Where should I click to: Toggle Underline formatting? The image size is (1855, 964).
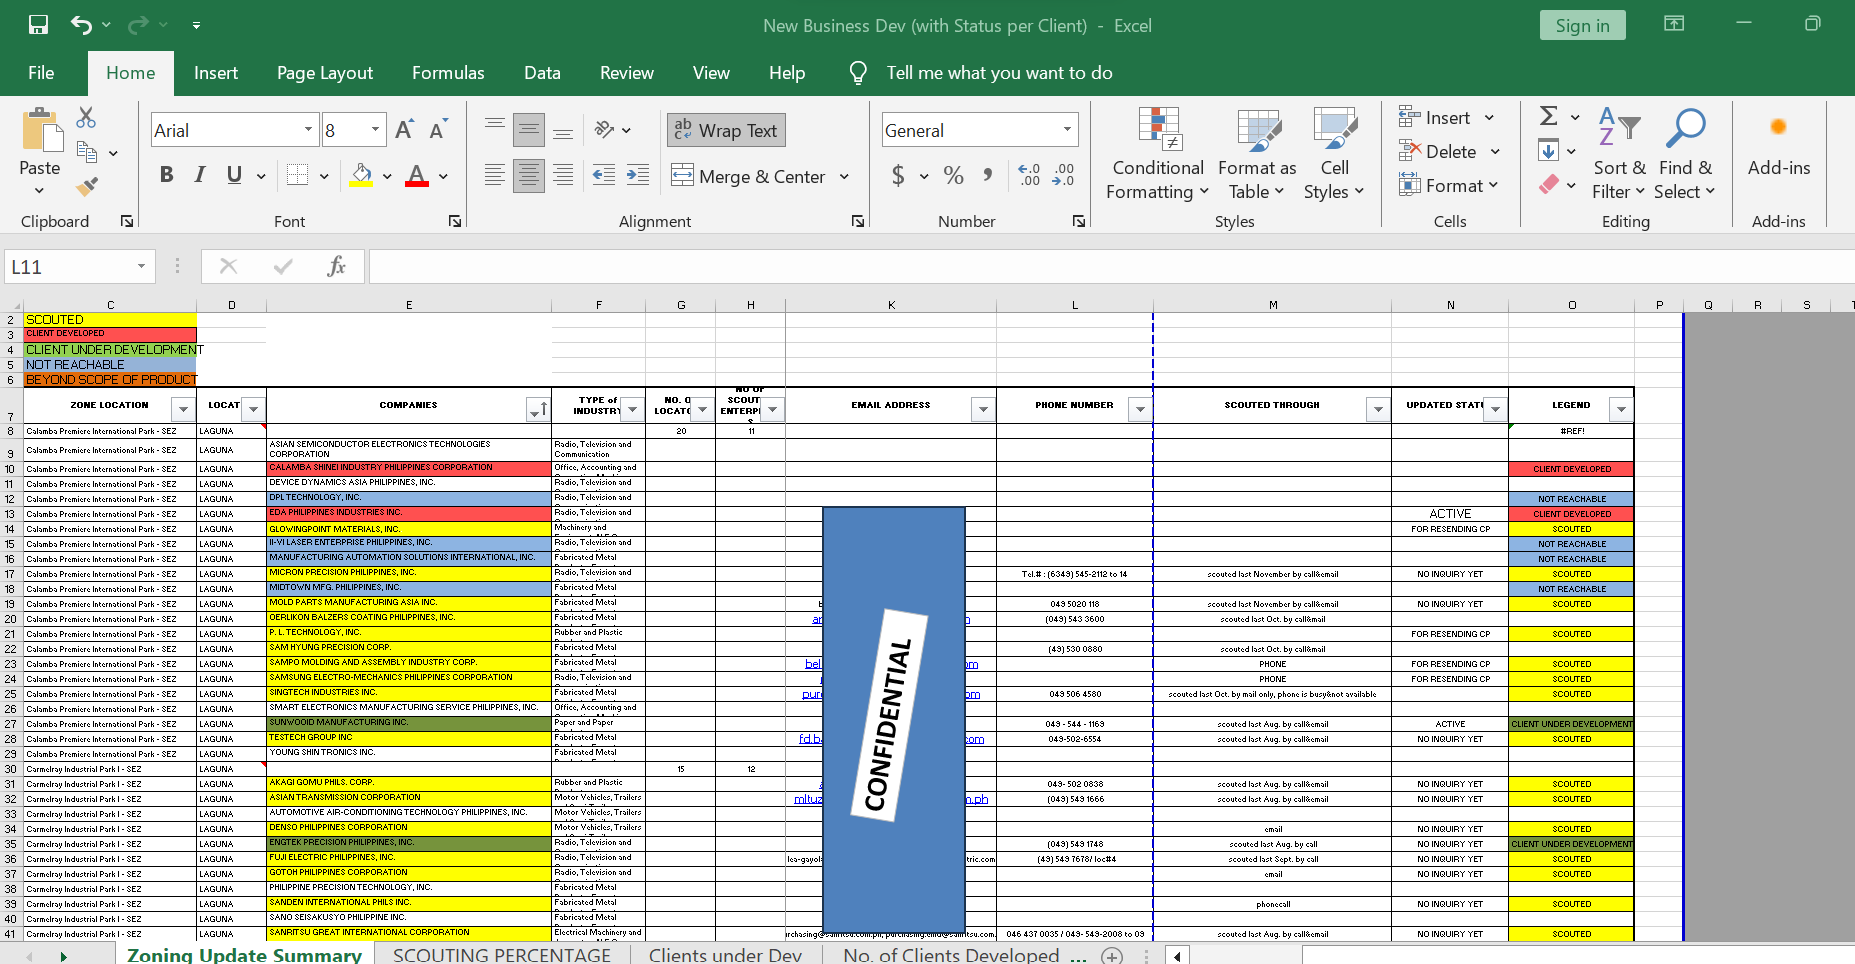[x=234, y=175]
